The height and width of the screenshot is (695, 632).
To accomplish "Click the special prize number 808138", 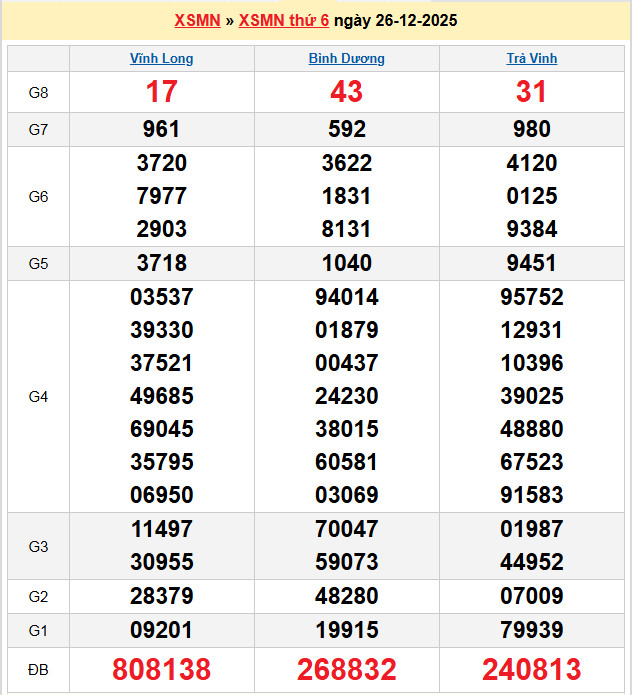I will tap(162, 669).
